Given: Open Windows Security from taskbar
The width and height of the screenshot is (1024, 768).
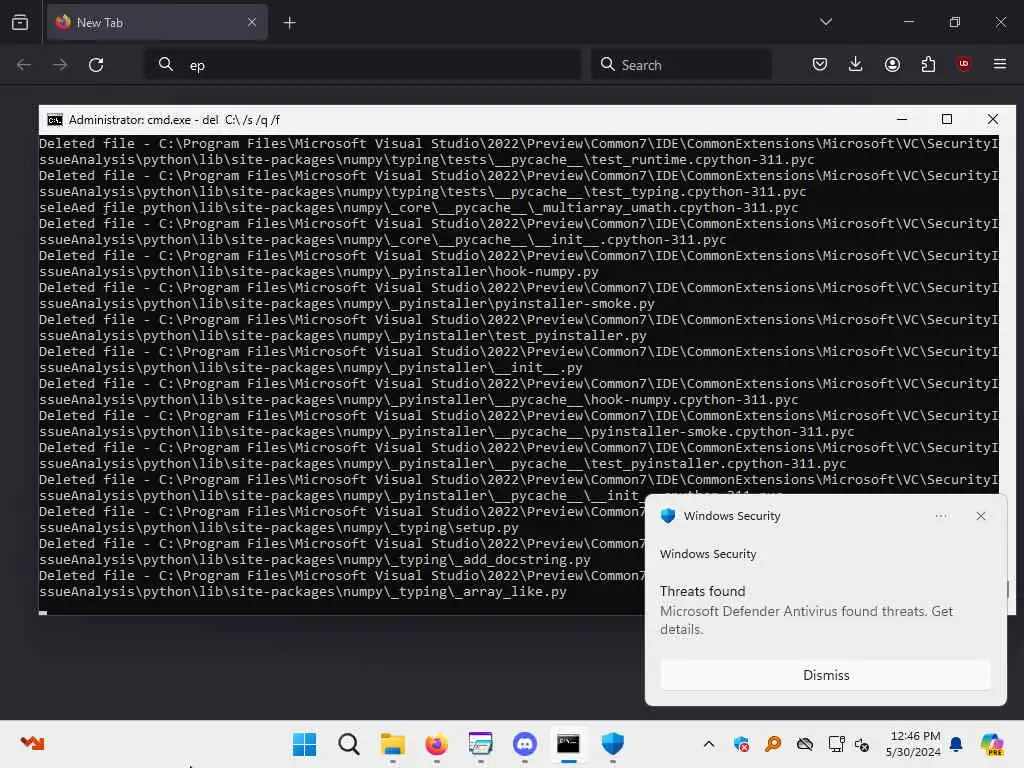Looking at the screenshot, I should [613, 744].
